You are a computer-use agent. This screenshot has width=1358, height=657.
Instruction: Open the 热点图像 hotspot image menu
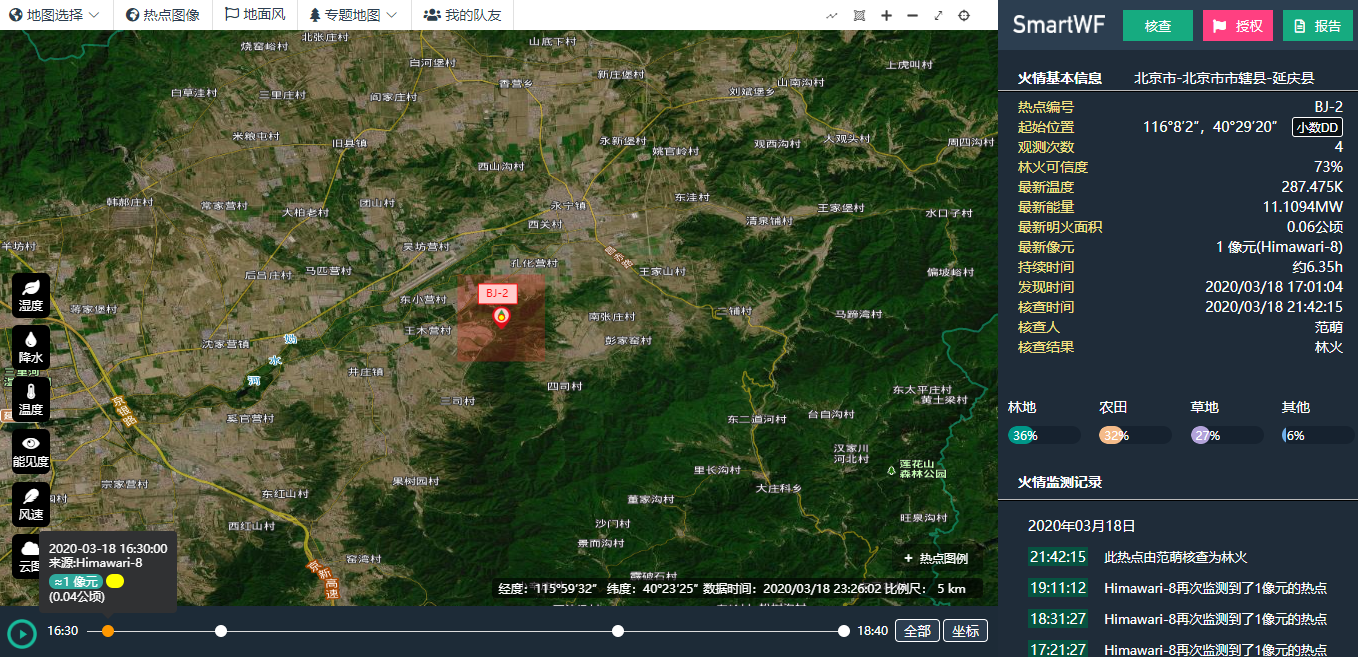tap(163, 15)
